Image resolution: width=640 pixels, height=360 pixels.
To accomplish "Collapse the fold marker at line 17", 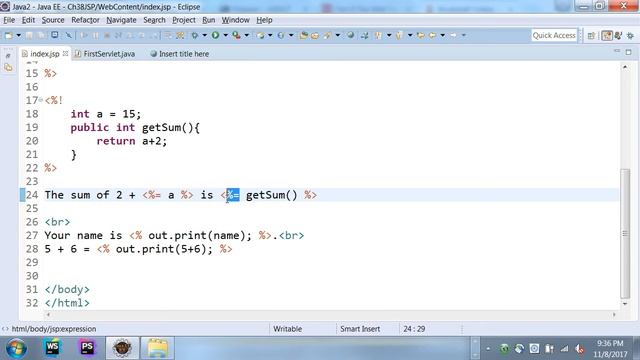I will pyautogui.click(x=41, y=100).
